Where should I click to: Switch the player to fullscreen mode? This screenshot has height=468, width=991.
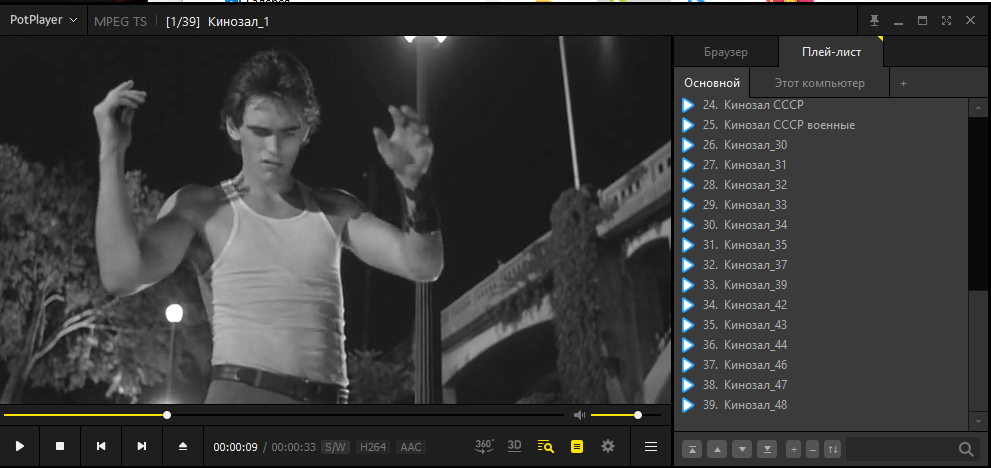click(x=946, y=21)
